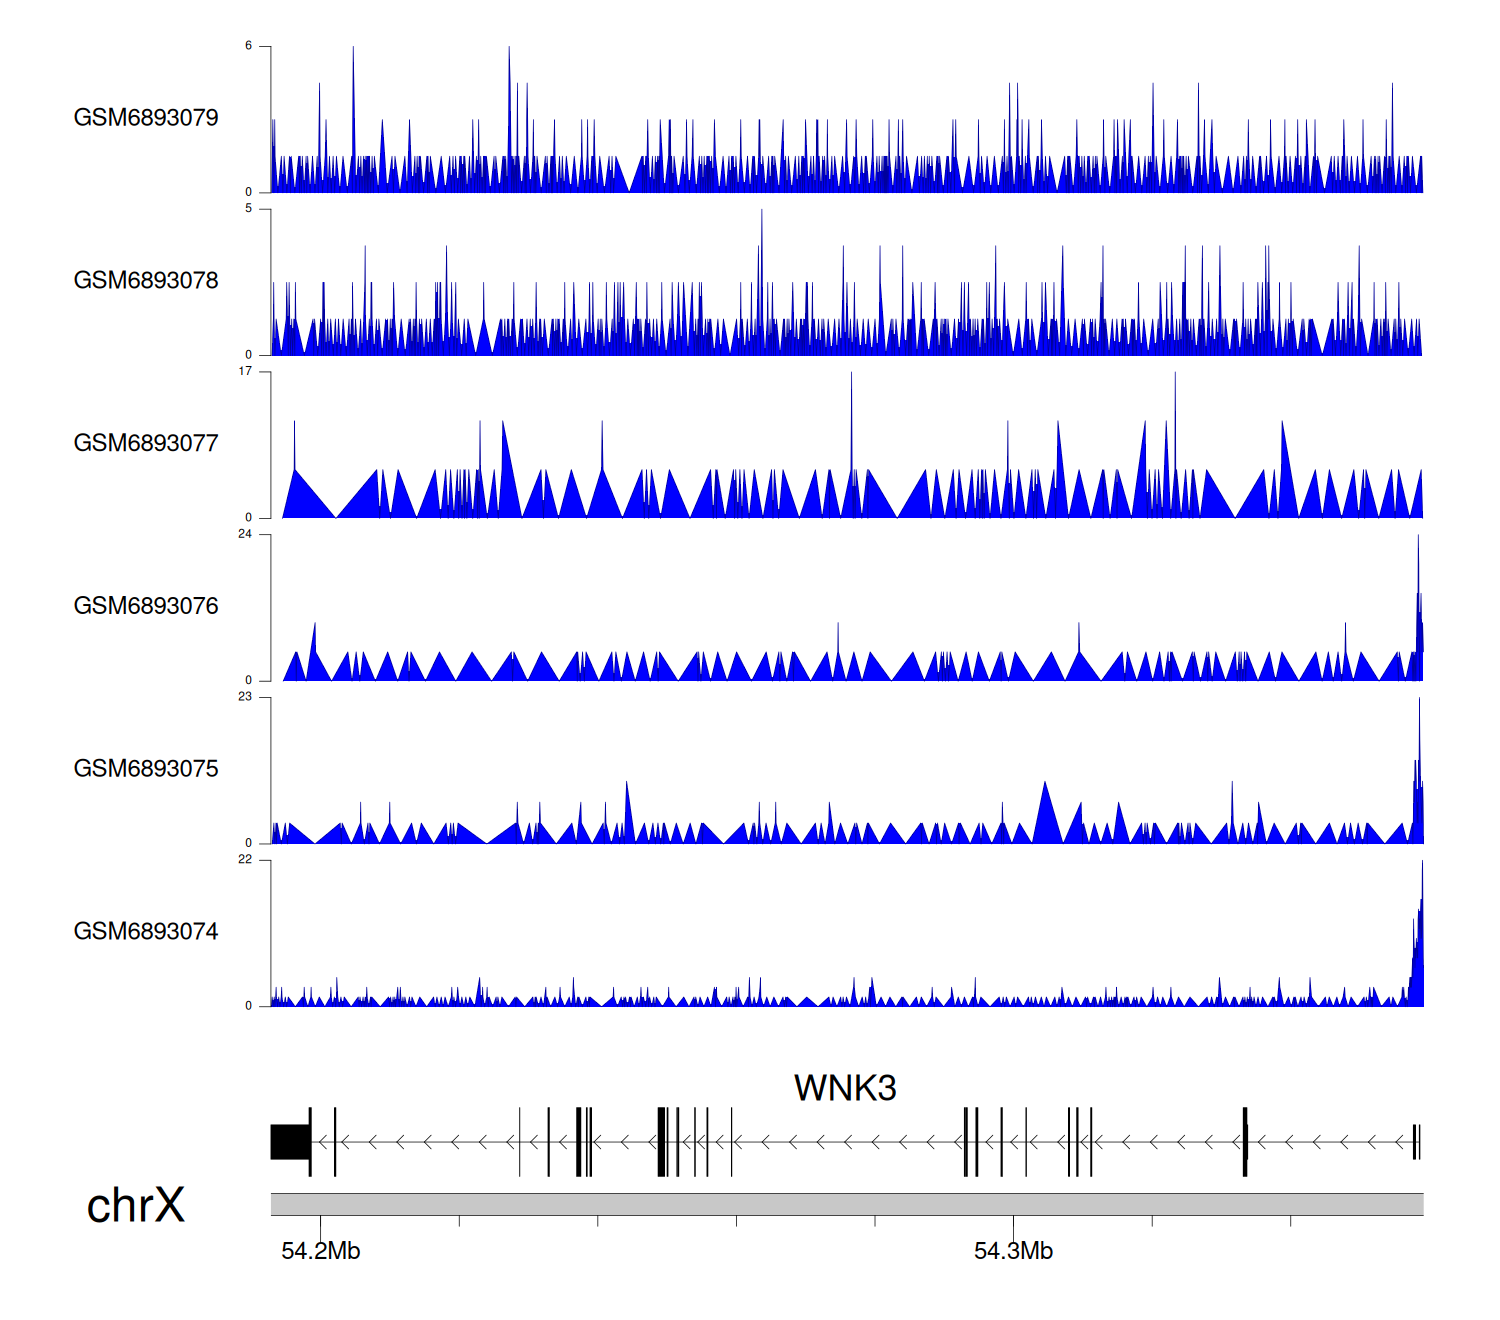The height and width of the screenshot is (1320, 1500).
Task: Select the GSM6893074 sample label
Action: [146, 931]
